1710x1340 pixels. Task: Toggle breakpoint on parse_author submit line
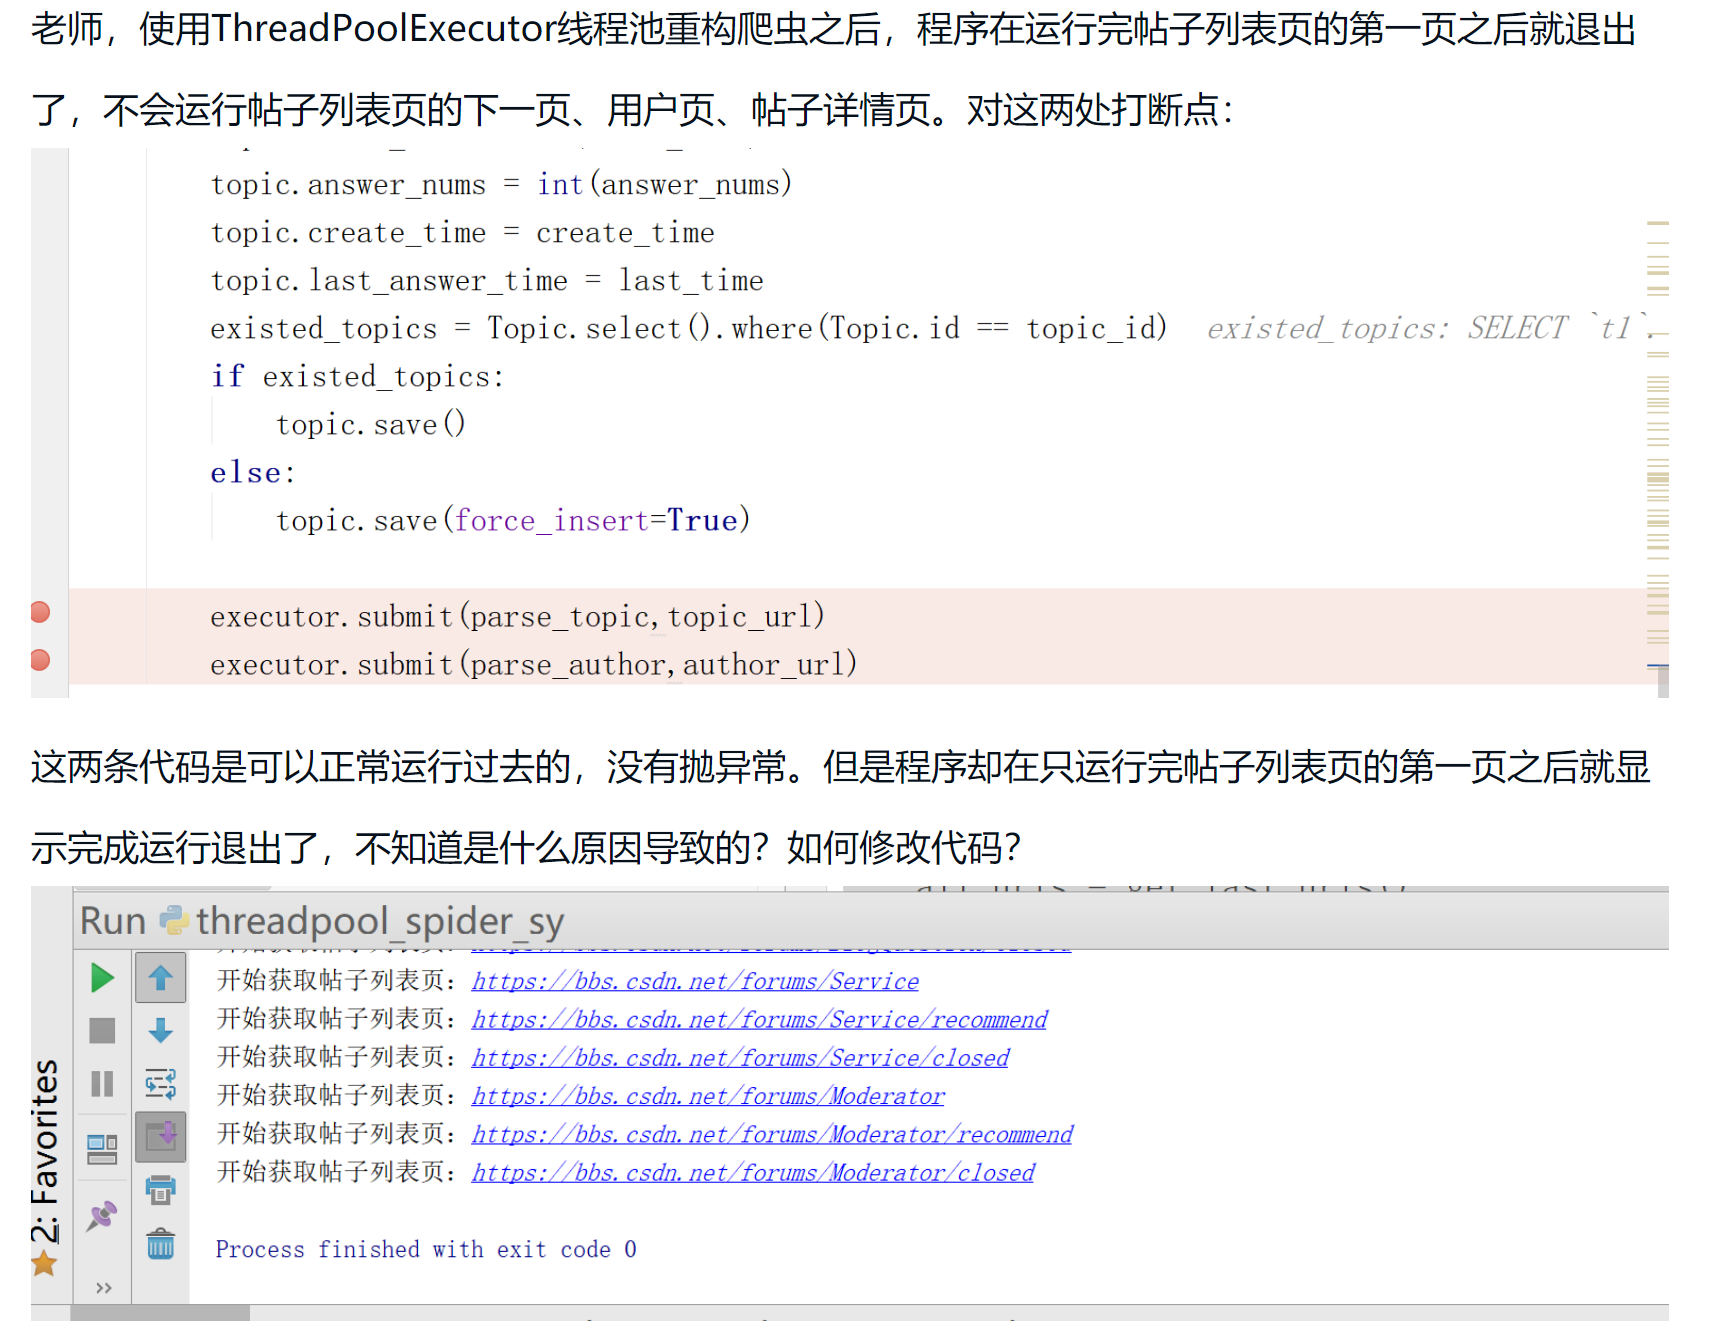(40, 660)
